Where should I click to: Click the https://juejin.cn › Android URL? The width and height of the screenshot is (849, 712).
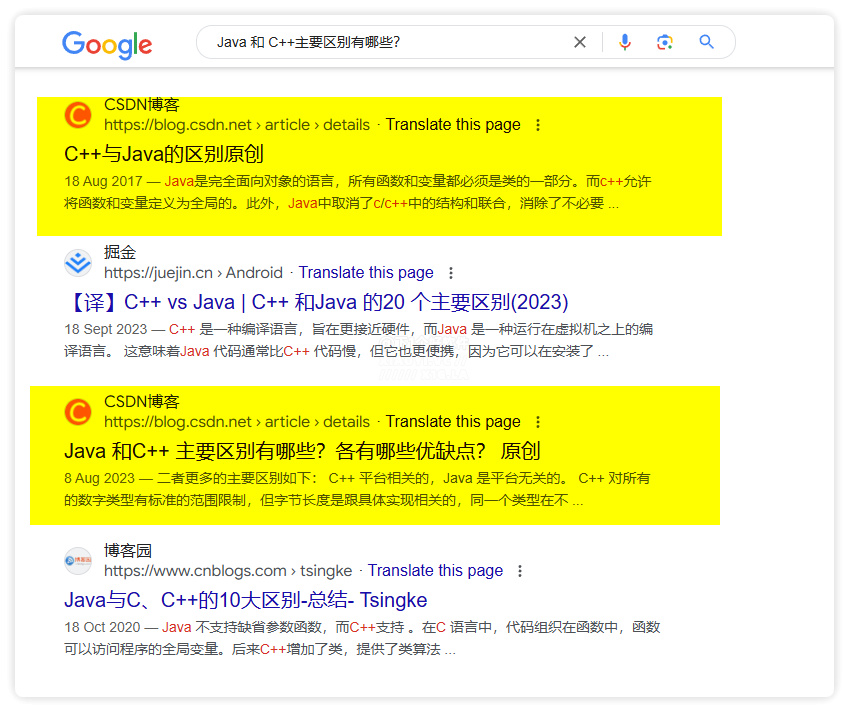tap(193, 272)
